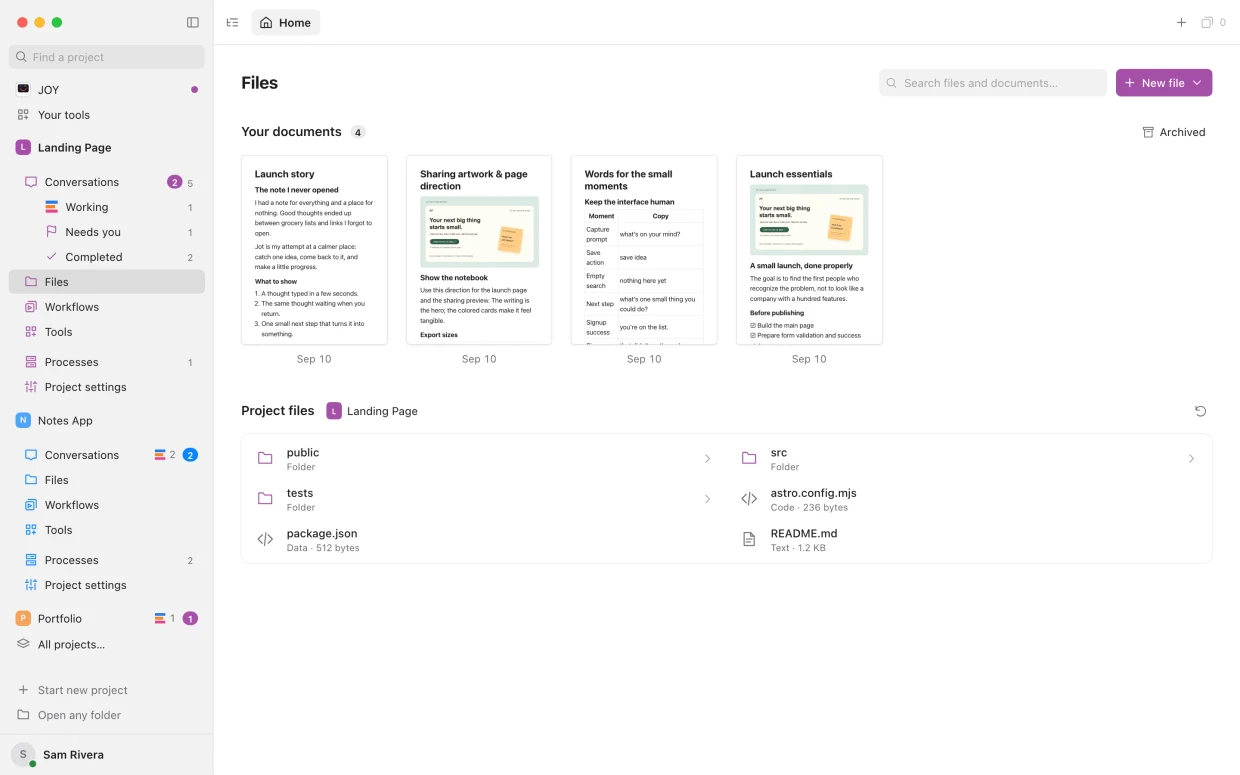Viewport: 1240px width, 775px height.
Task: Open Words for the small moments document
Action: pos(644,250)
